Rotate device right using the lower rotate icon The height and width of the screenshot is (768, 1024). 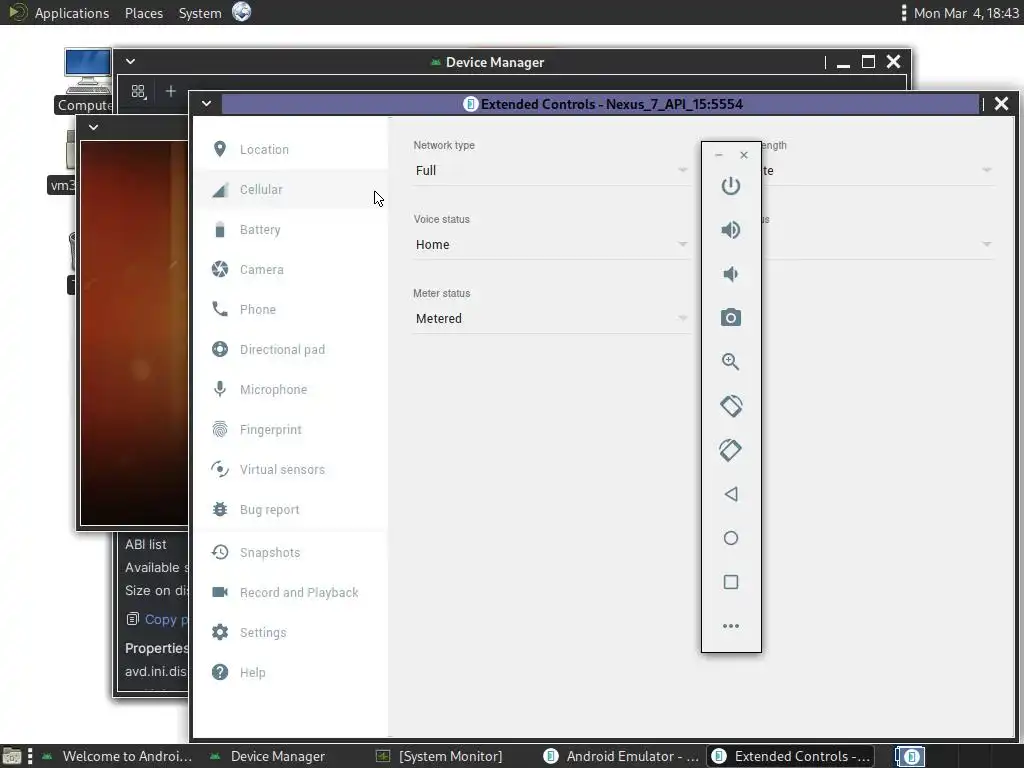(x=730, y=450)
